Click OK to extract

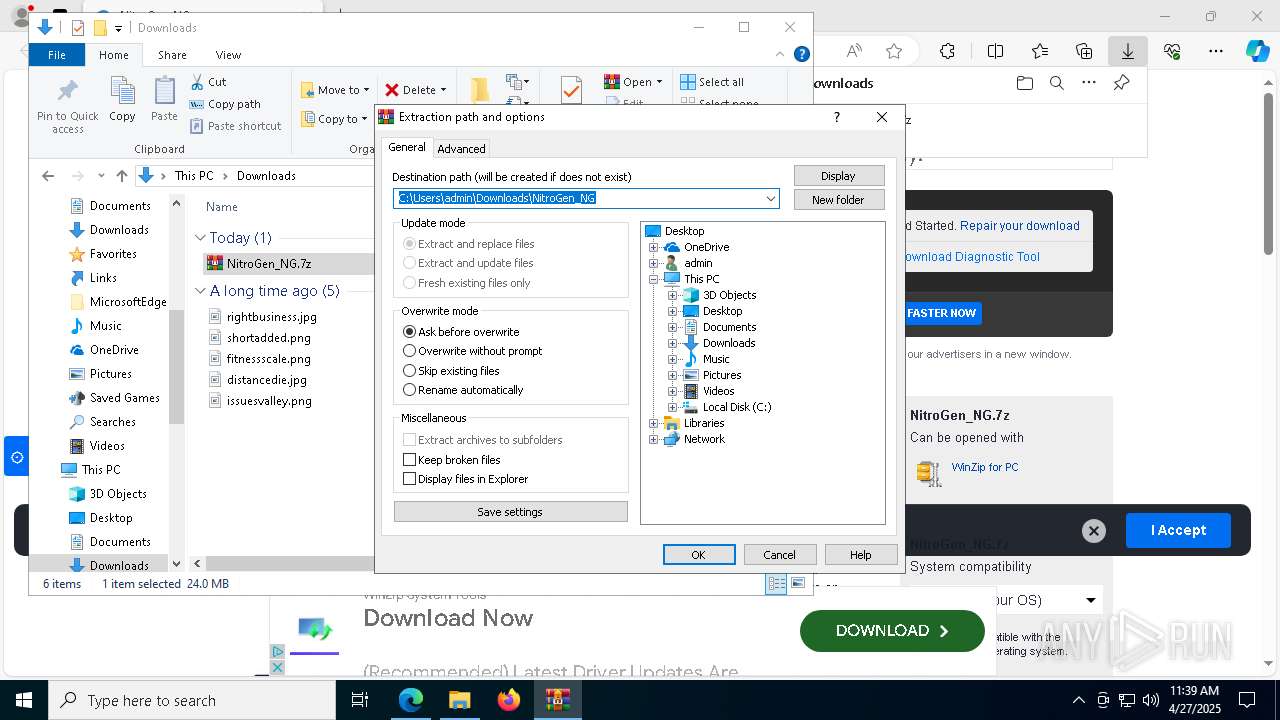699,555
